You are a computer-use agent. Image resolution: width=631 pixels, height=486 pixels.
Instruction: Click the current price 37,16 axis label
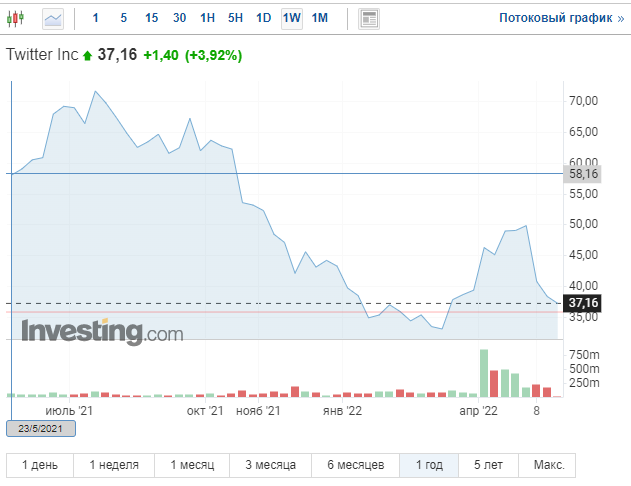(x=583, y=303)
